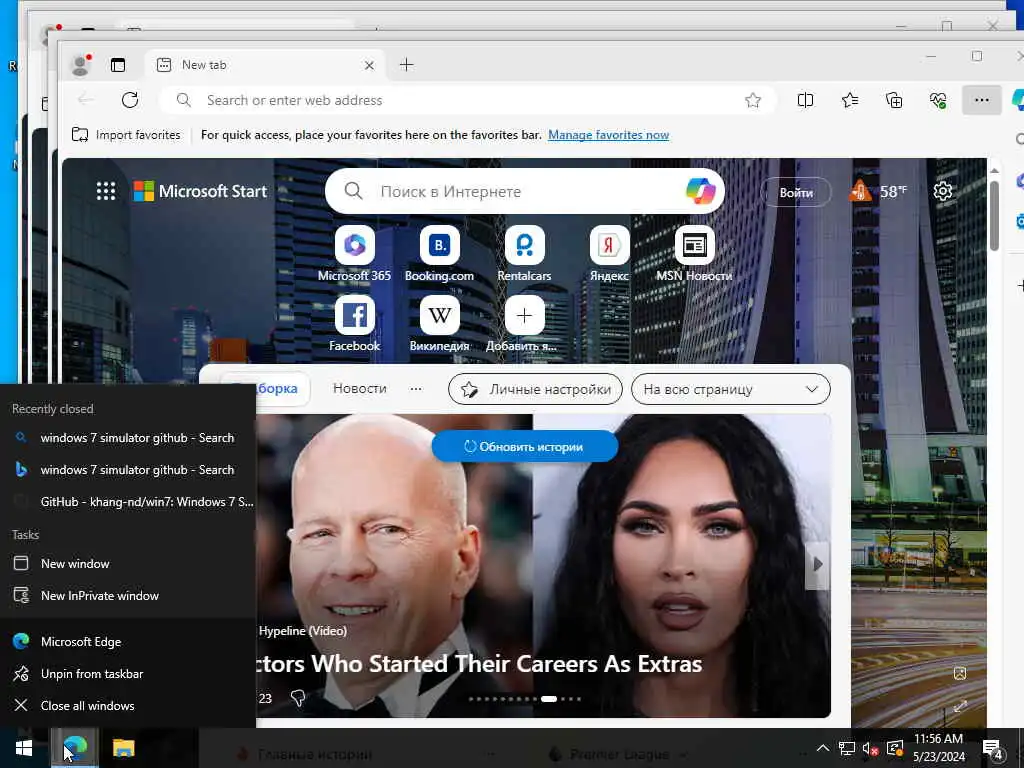Add a new quick link site
The height and width of the screenshot is (768, 1024).
coord(524,324)
